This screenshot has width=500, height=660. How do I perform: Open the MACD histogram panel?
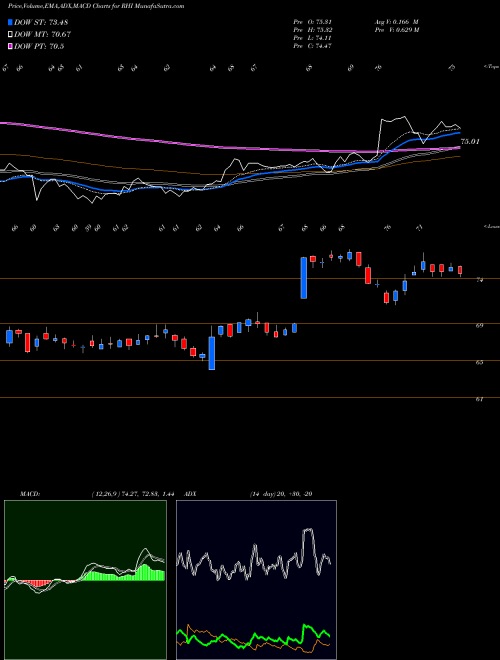(85, 580)
